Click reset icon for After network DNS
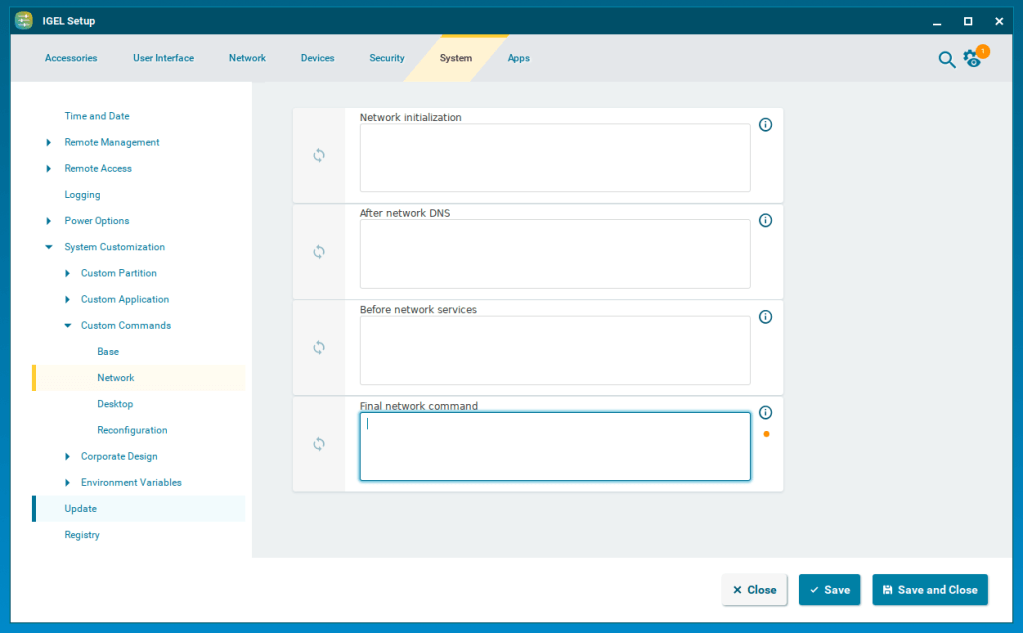The image size is (1023, 633). click(x=319, y=252)
